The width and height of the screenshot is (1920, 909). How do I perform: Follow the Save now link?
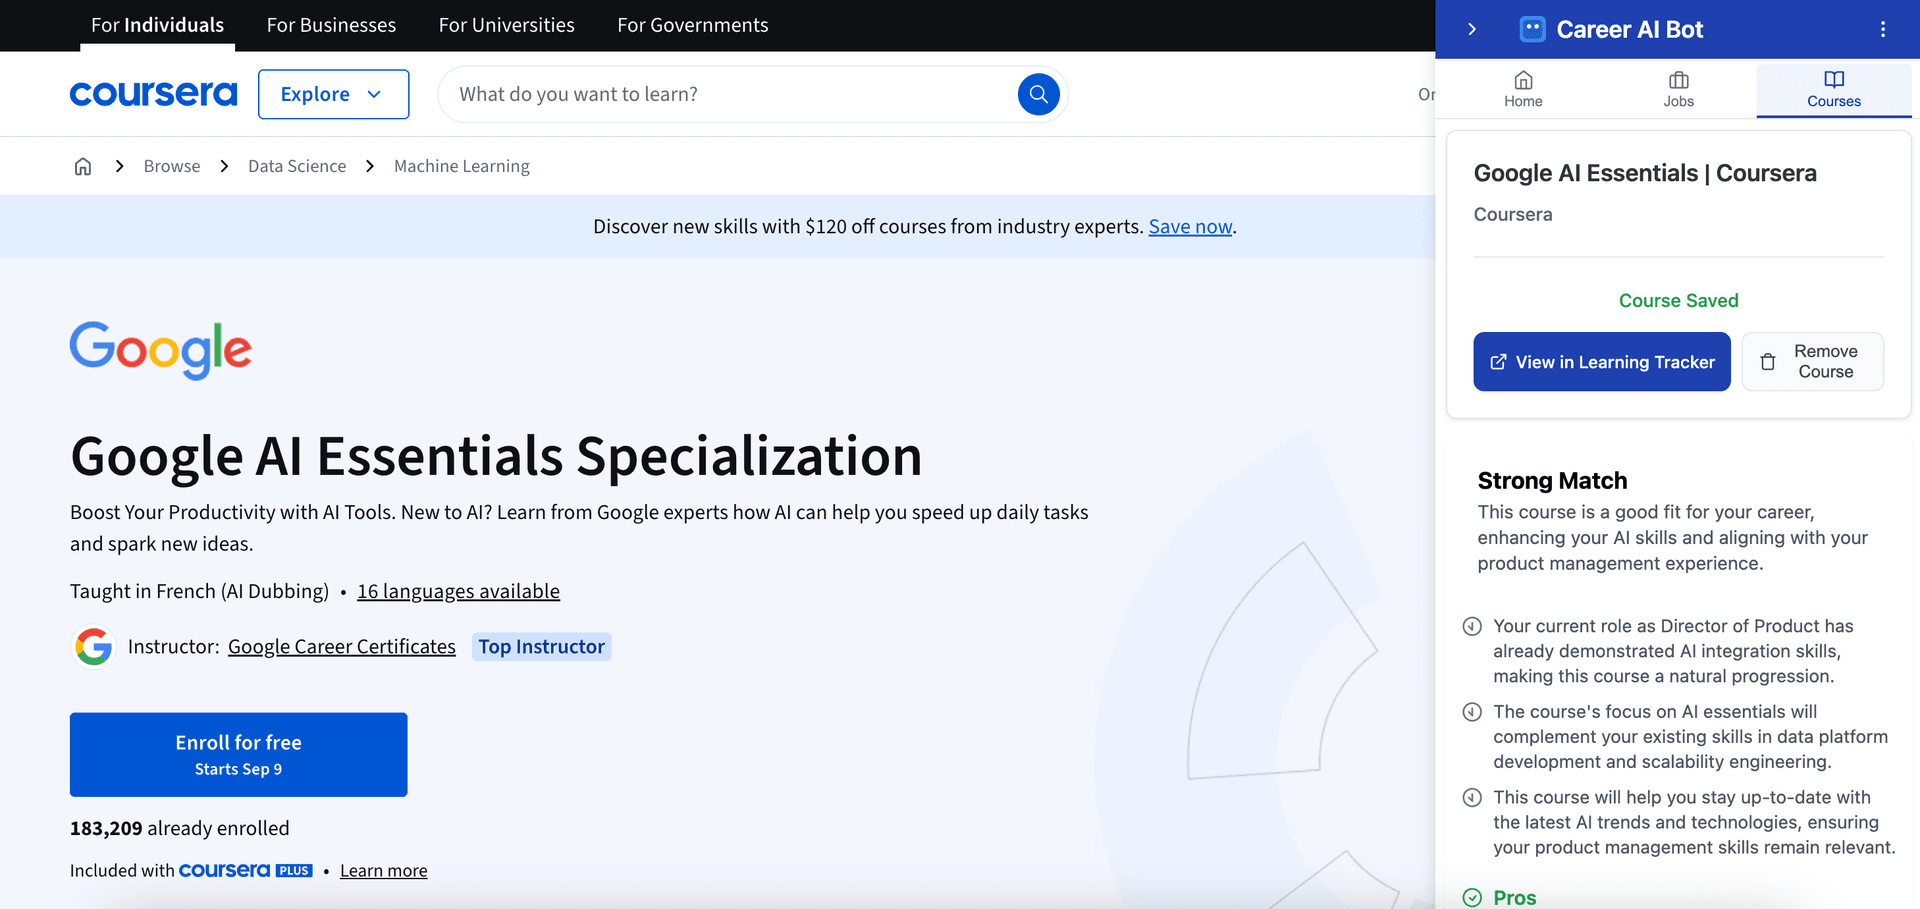click(1190, 227)
